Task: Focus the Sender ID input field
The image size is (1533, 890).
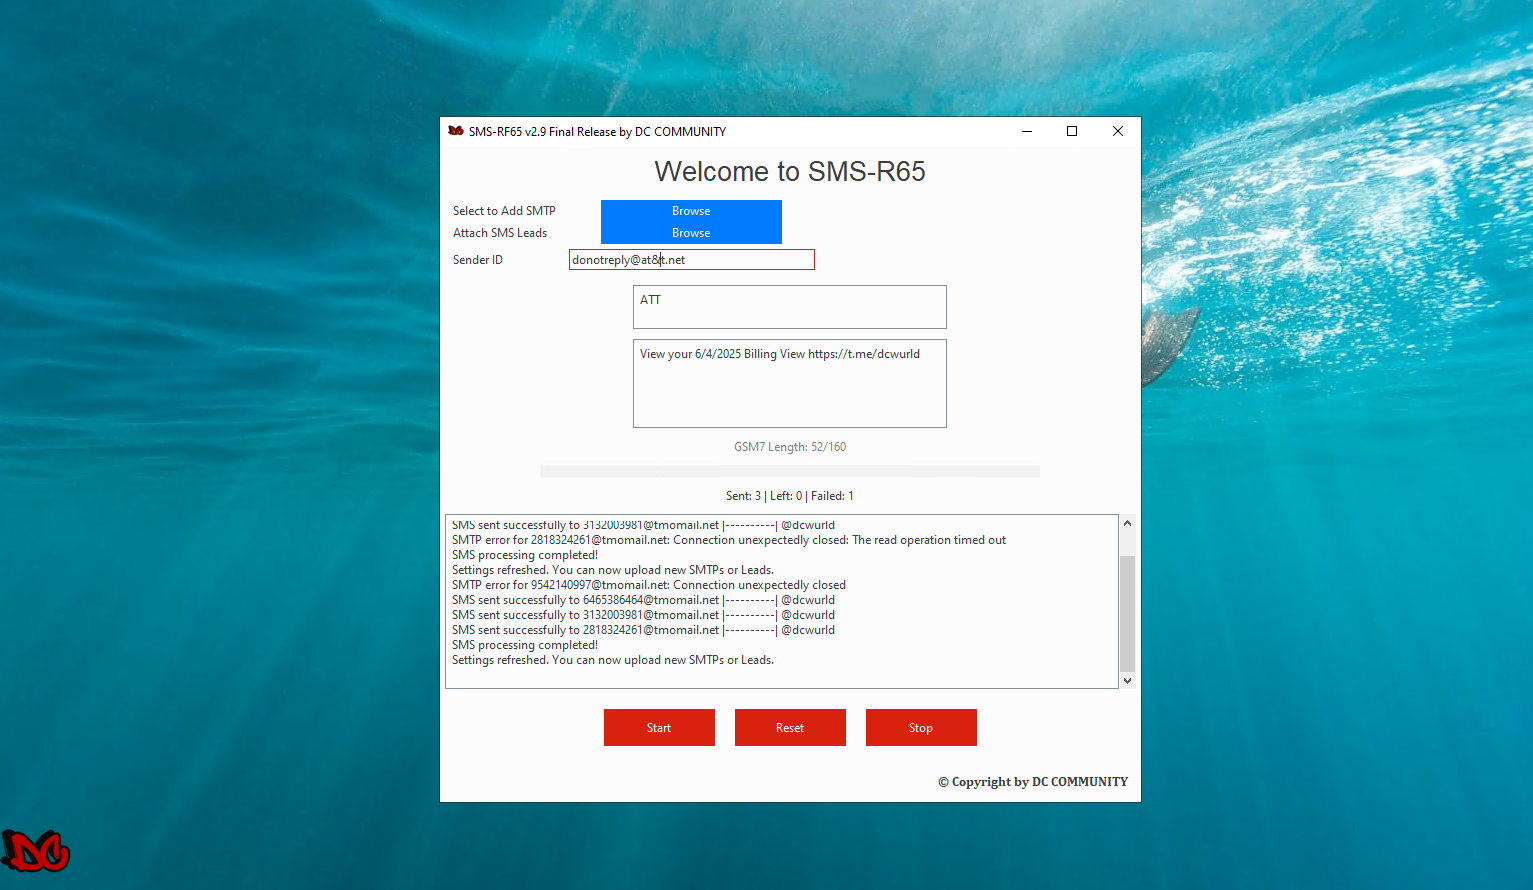Action: pos(692,260)
